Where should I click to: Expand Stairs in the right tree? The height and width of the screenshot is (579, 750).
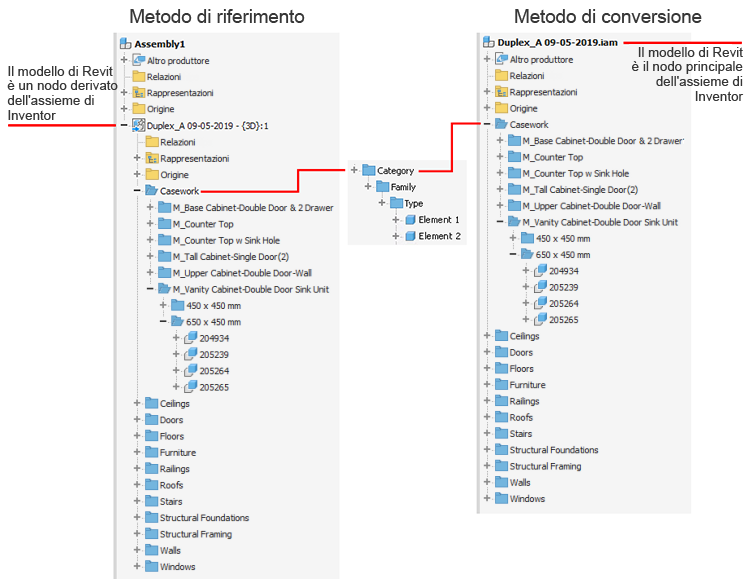click(487, 434)
